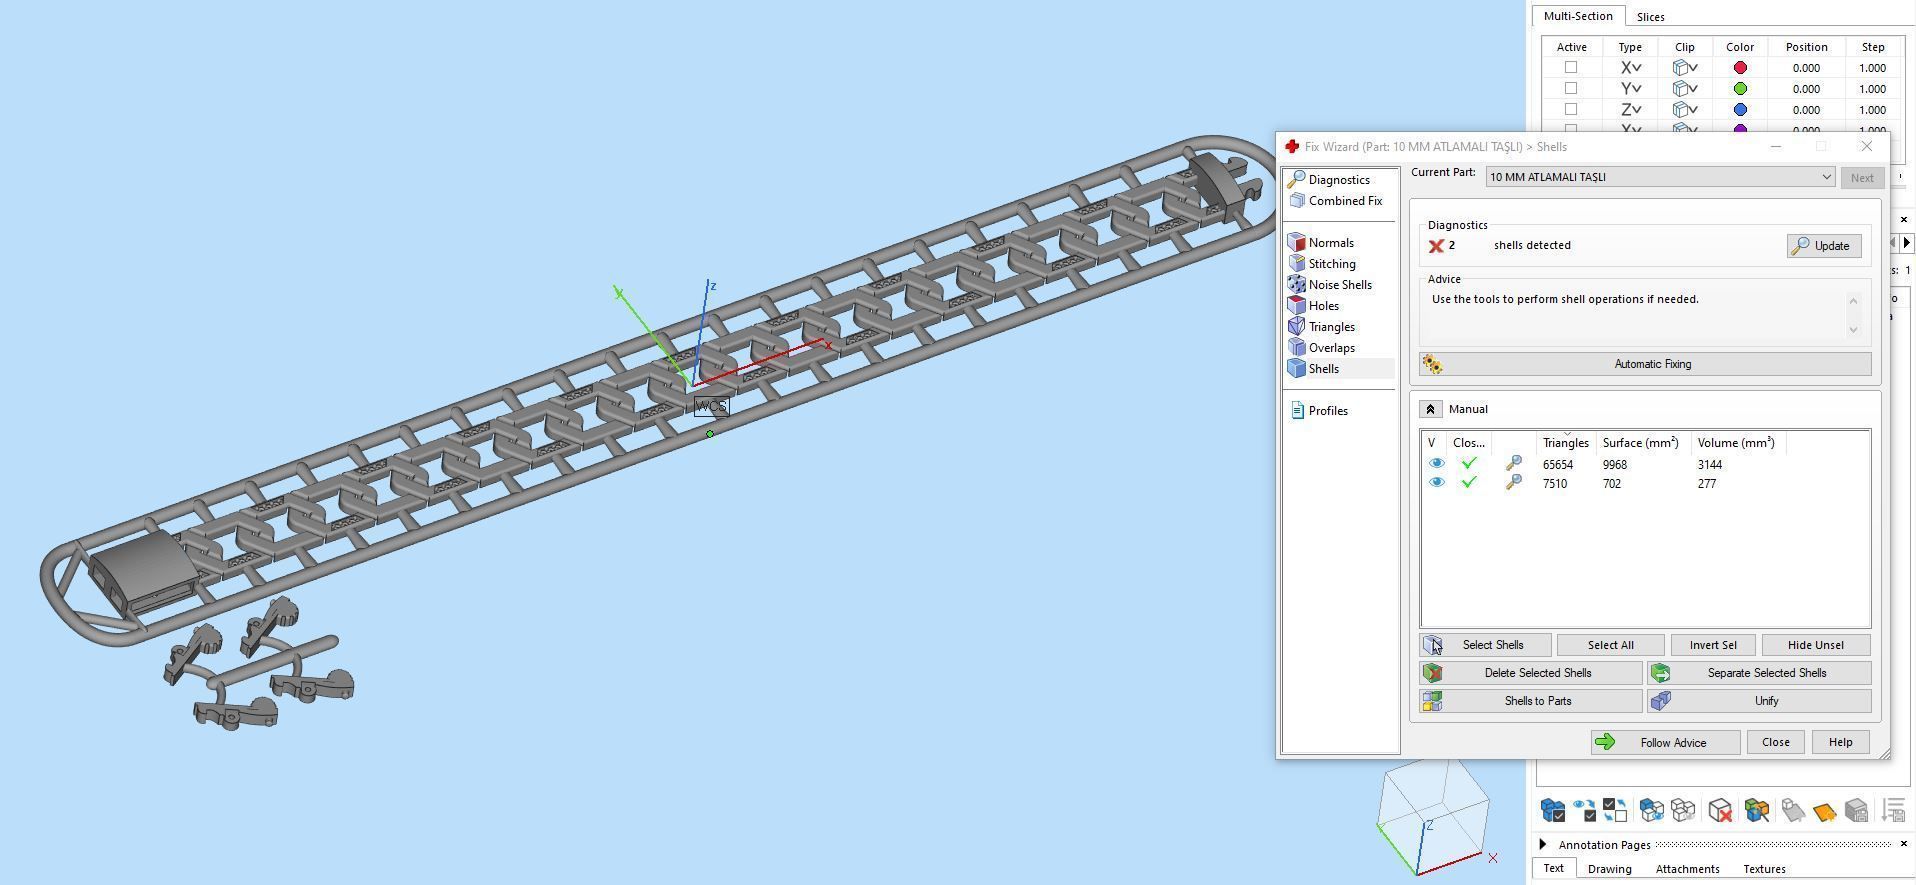
Task: Open Clip dropdown for the Z section
Action: coord(1685,110)
